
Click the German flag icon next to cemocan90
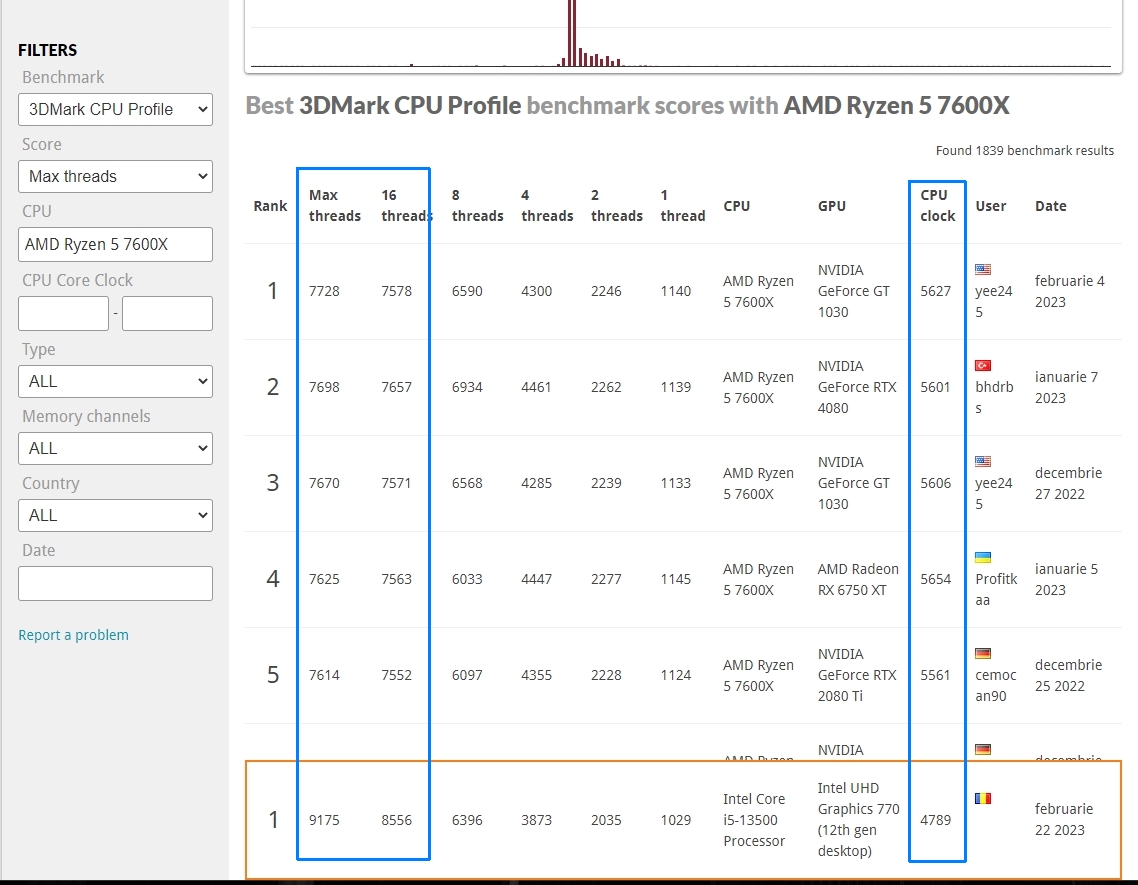(x=983, y=653)
